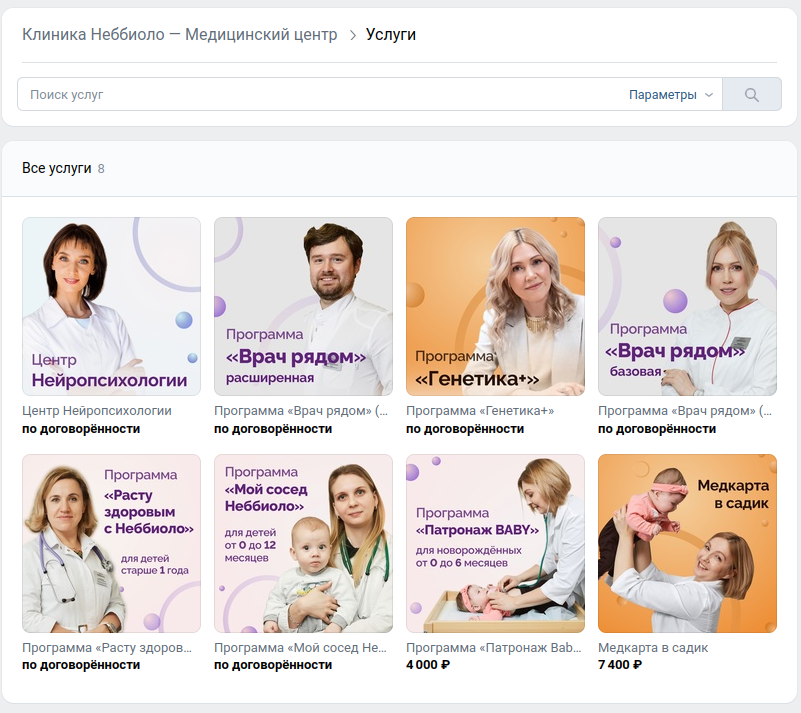Click the Программа «Мой сосед Не... title link
This screenshot has height=713, width=801.
point(300,648)
